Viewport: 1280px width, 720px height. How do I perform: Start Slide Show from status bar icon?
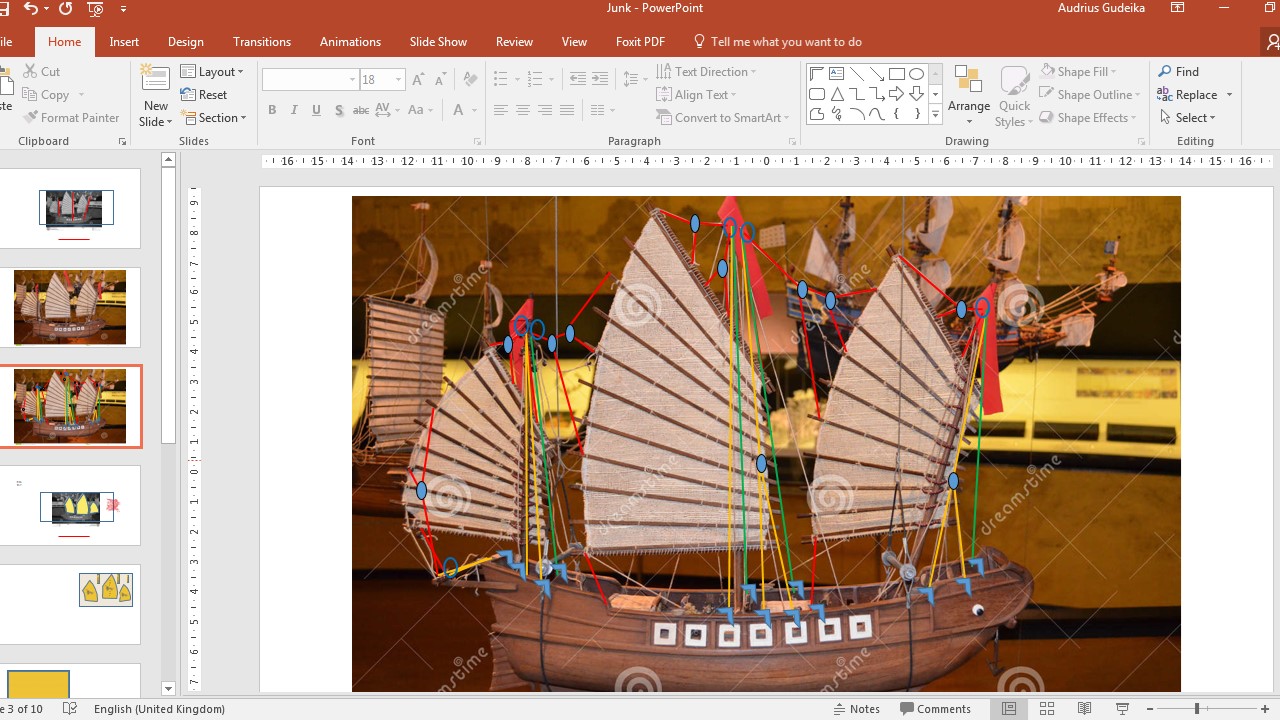[x=1122, y=709]
